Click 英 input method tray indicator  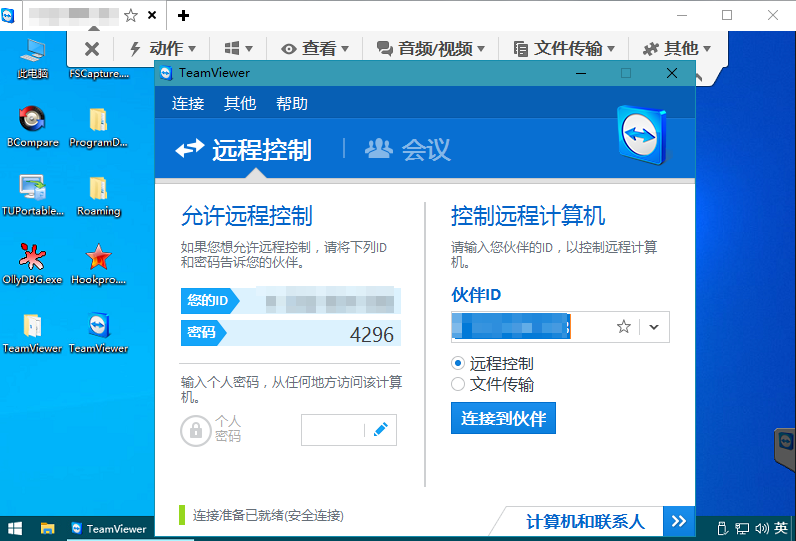[781, 528]
